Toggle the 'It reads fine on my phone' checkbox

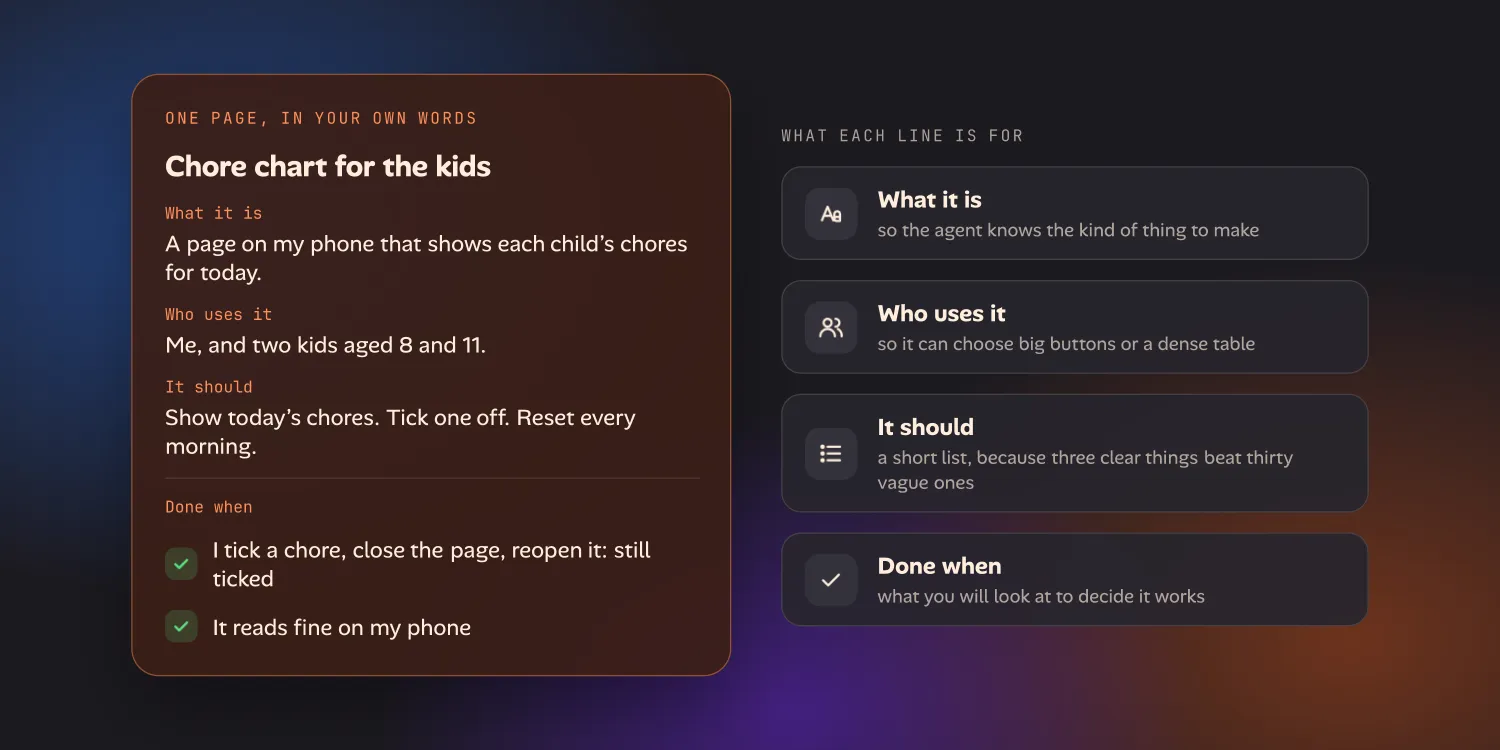point(181,627)
